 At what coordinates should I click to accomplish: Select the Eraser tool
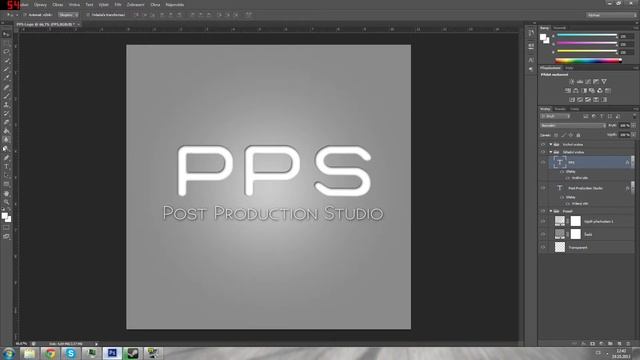(6, 122)
